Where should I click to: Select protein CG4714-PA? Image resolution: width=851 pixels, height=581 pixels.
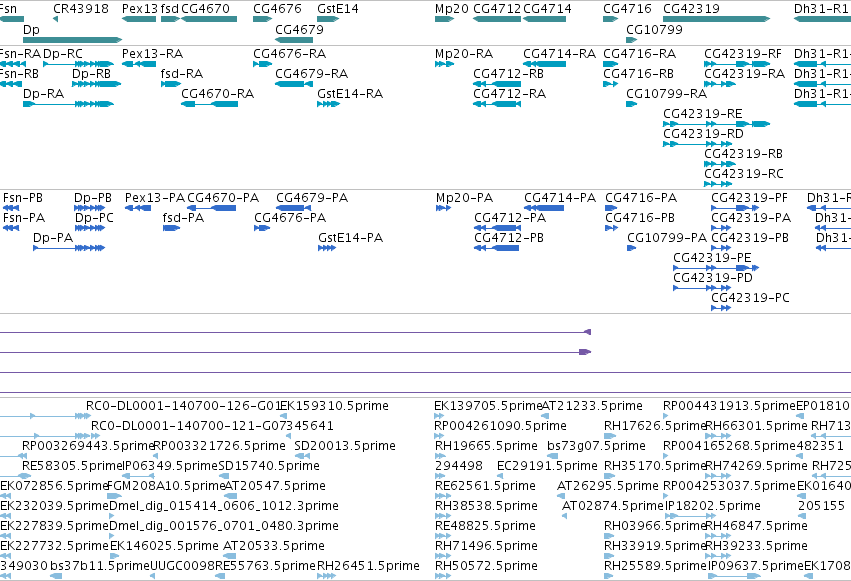(x=560, y=198)
